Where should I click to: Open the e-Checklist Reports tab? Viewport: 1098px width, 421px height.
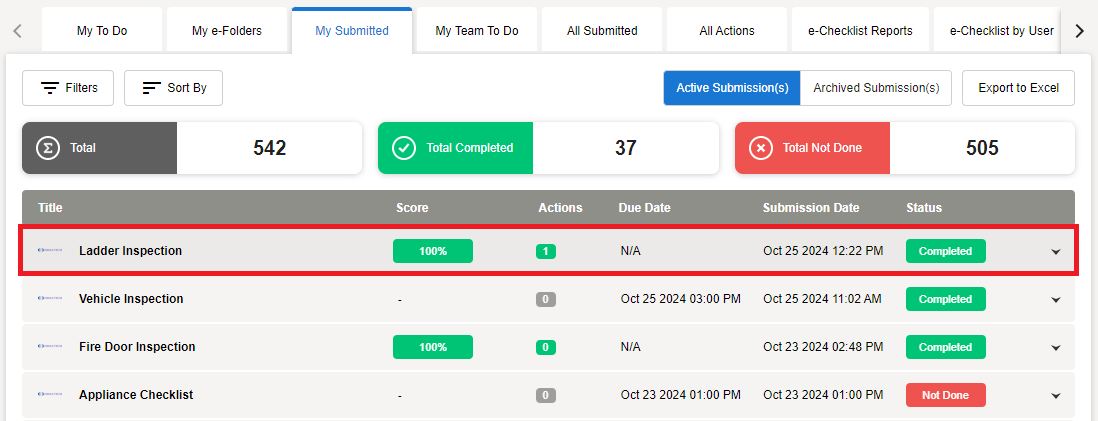pyautogui.click(x=860, y=31)
